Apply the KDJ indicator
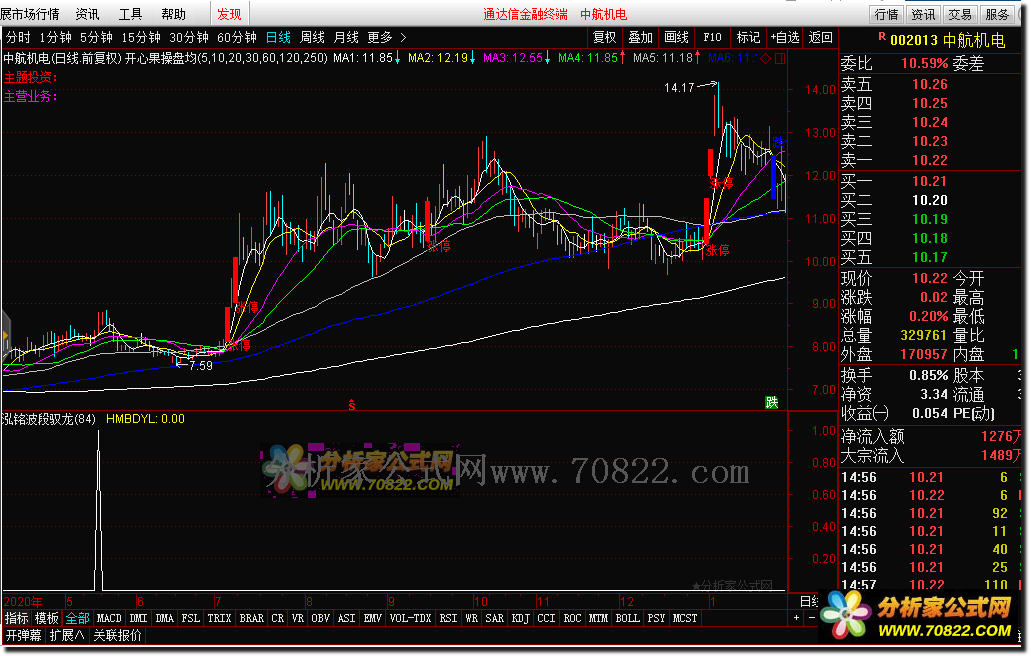 (520, 618)
